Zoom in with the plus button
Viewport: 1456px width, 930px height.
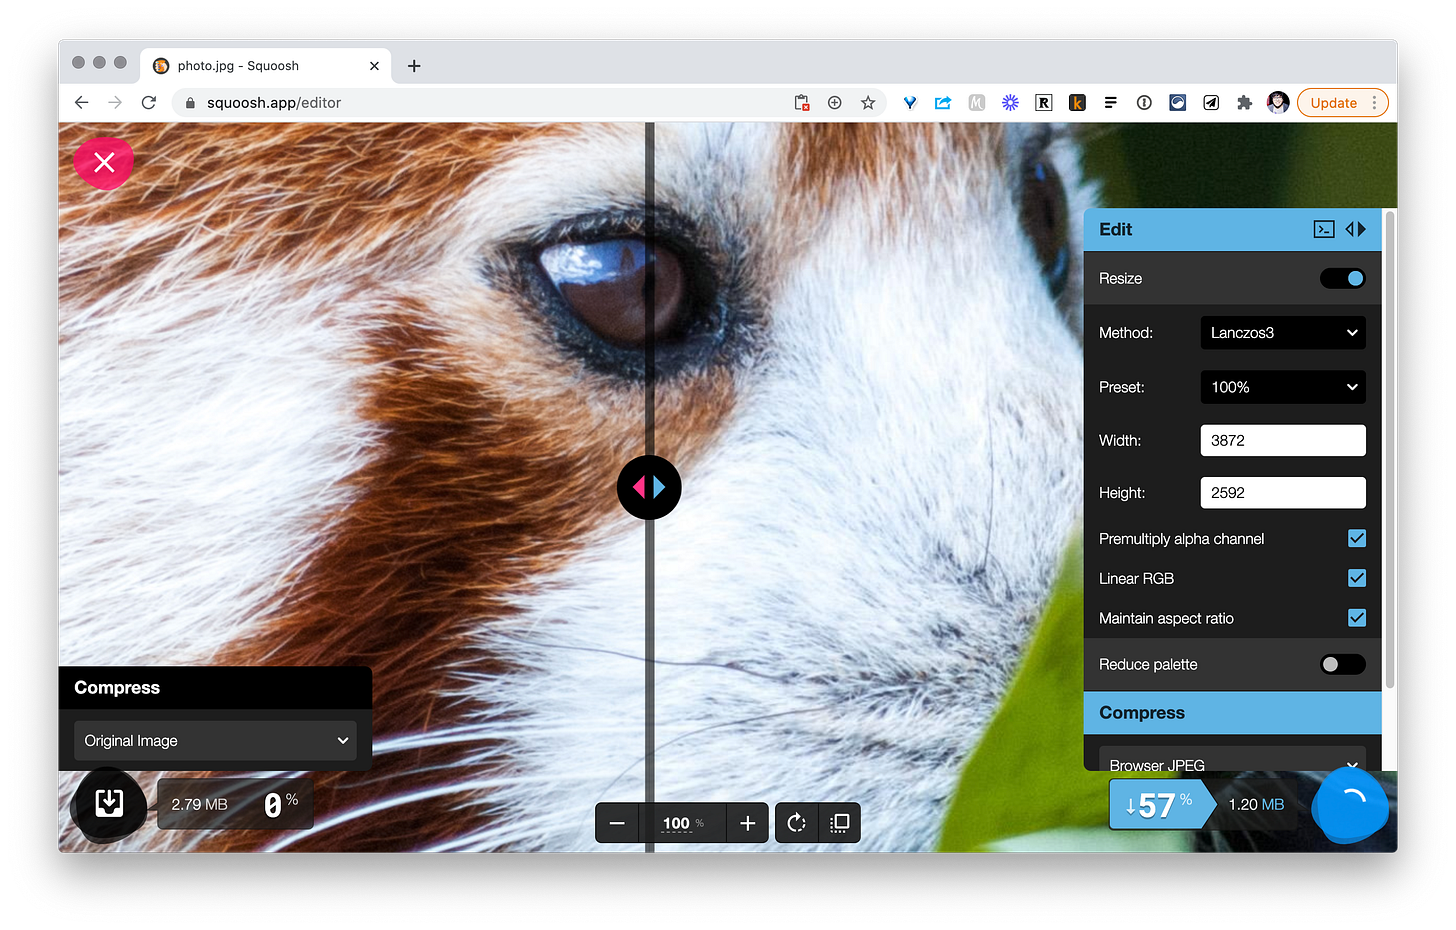point(747,823)
